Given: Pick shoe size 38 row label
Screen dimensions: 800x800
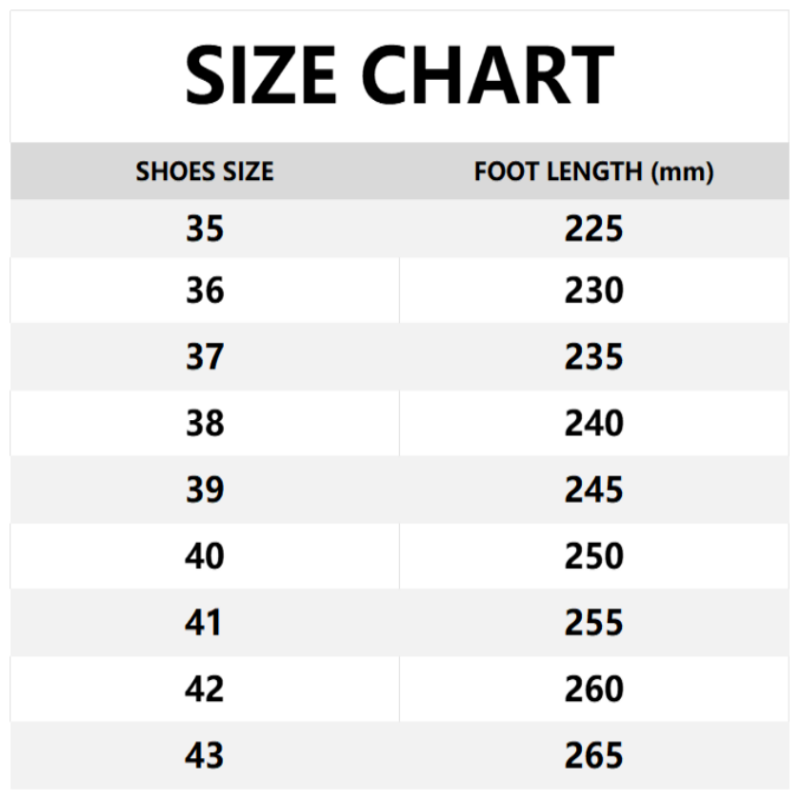Looking at the screenshot, I should click(204, 423).
